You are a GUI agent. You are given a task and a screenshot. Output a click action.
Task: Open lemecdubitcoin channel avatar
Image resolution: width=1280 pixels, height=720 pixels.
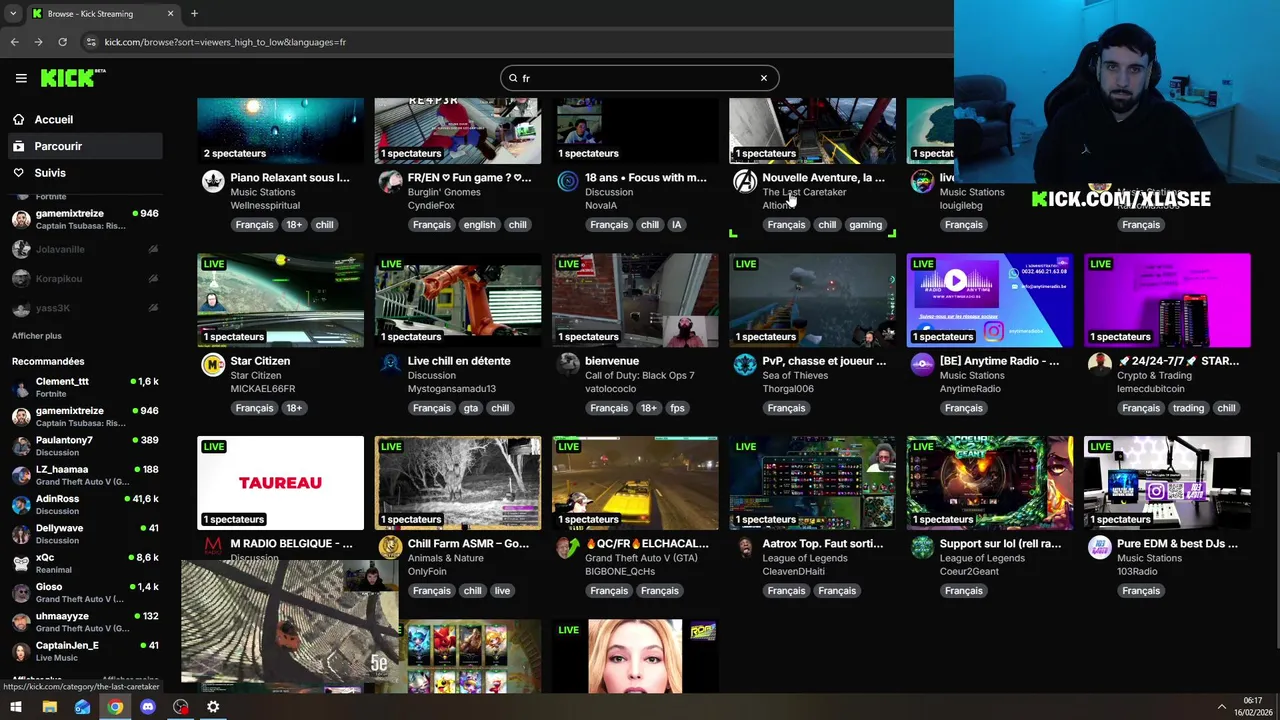point(1100,365)
